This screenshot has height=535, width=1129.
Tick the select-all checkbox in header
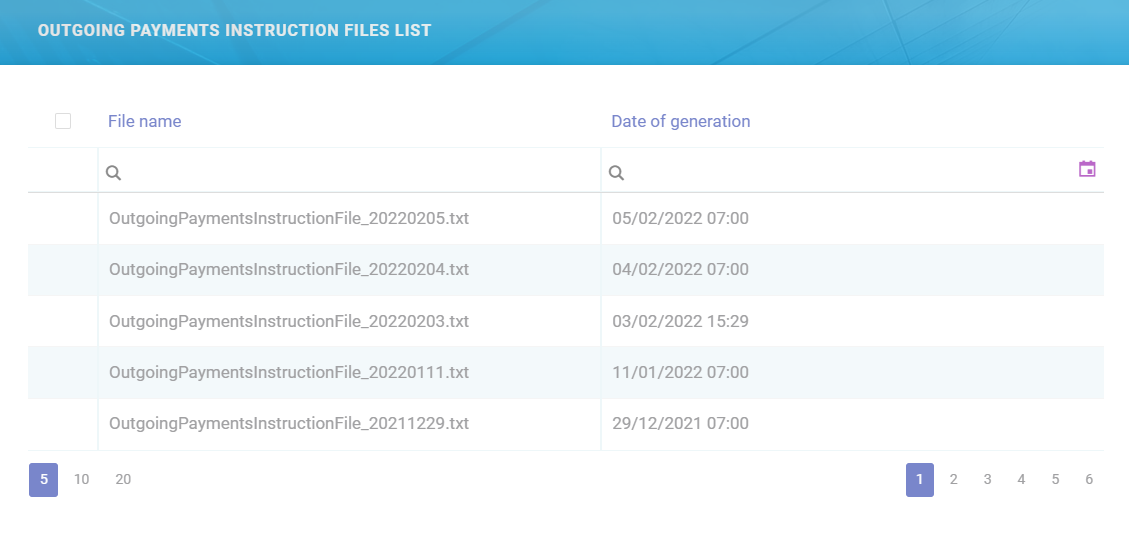tap(63, 121)
